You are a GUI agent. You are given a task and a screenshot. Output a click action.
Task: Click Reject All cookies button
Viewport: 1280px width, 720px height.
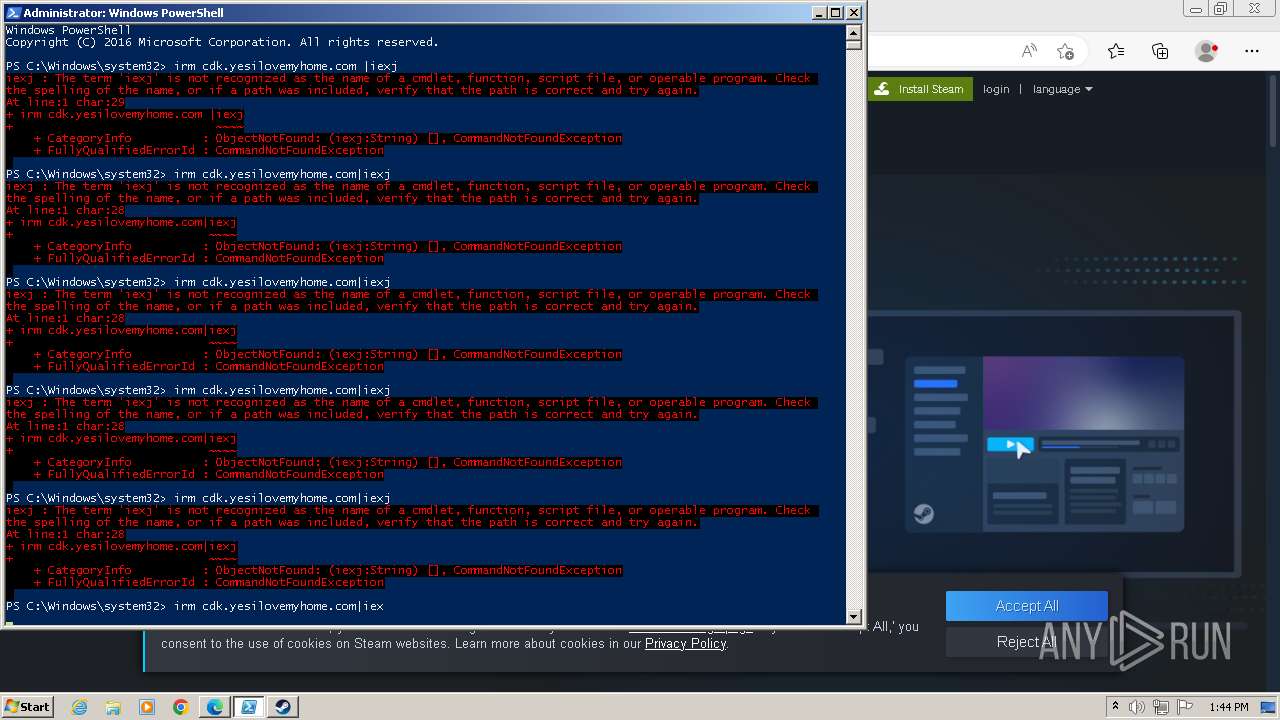tap(1027, 642)
